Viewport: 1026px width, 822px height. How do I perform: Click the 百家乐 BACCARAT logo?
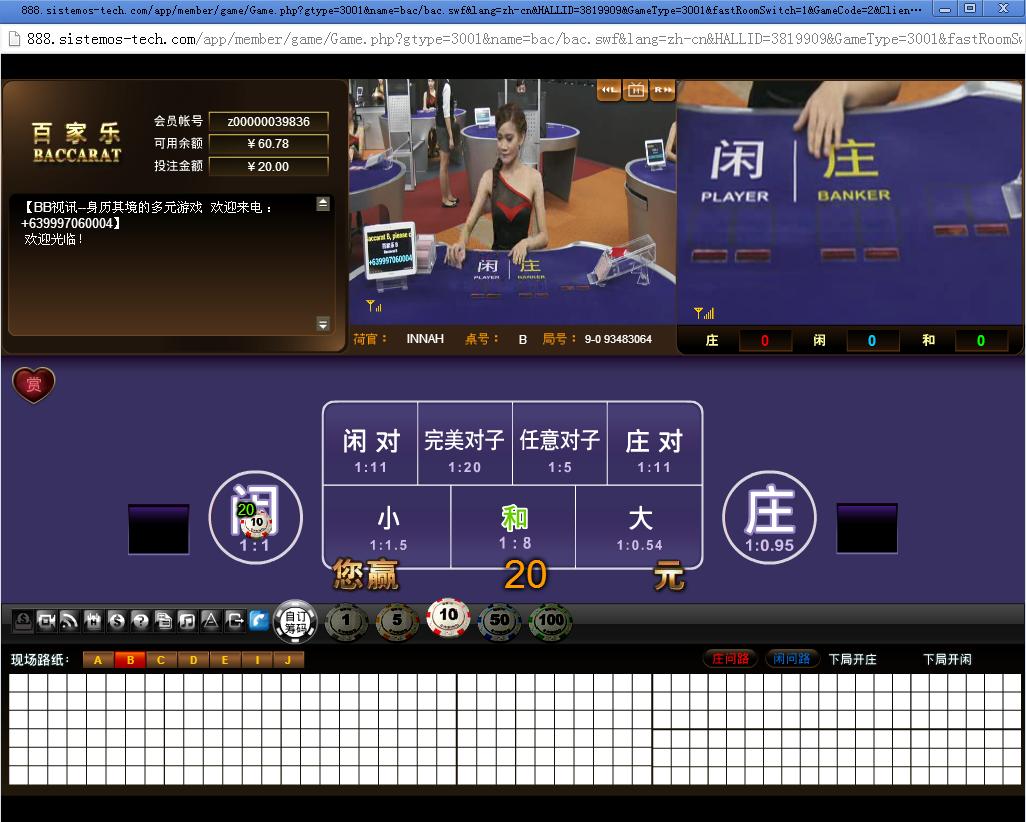pos(77,142)
